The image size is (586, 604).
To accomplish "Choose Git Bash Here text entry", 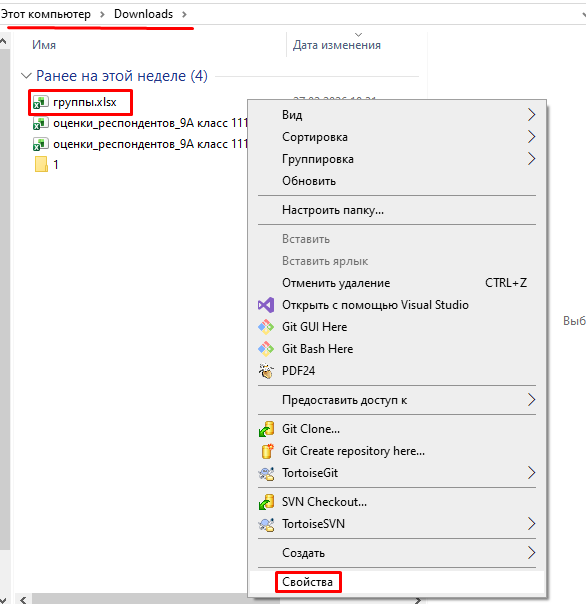I will click(317, 349).
